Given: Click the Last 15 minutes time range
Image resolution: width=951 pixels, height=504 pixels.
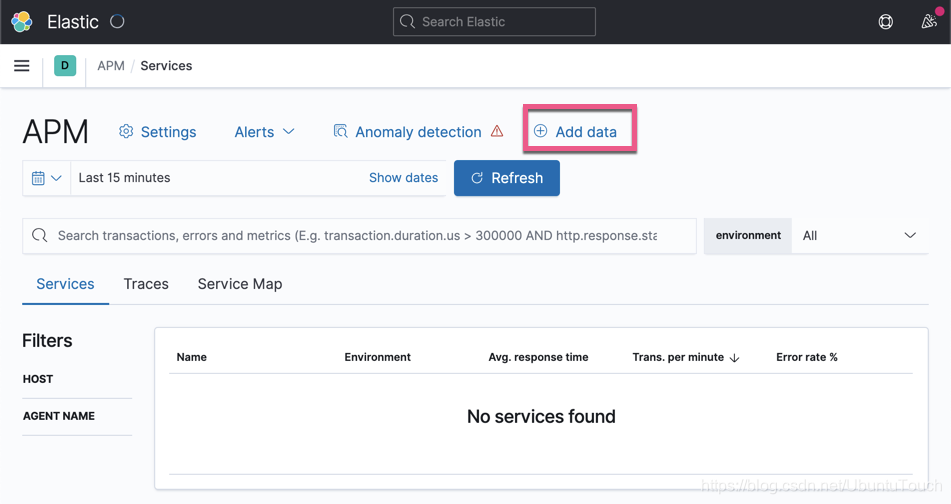Looking at the screenshot, I should click(x=124, y=178).
